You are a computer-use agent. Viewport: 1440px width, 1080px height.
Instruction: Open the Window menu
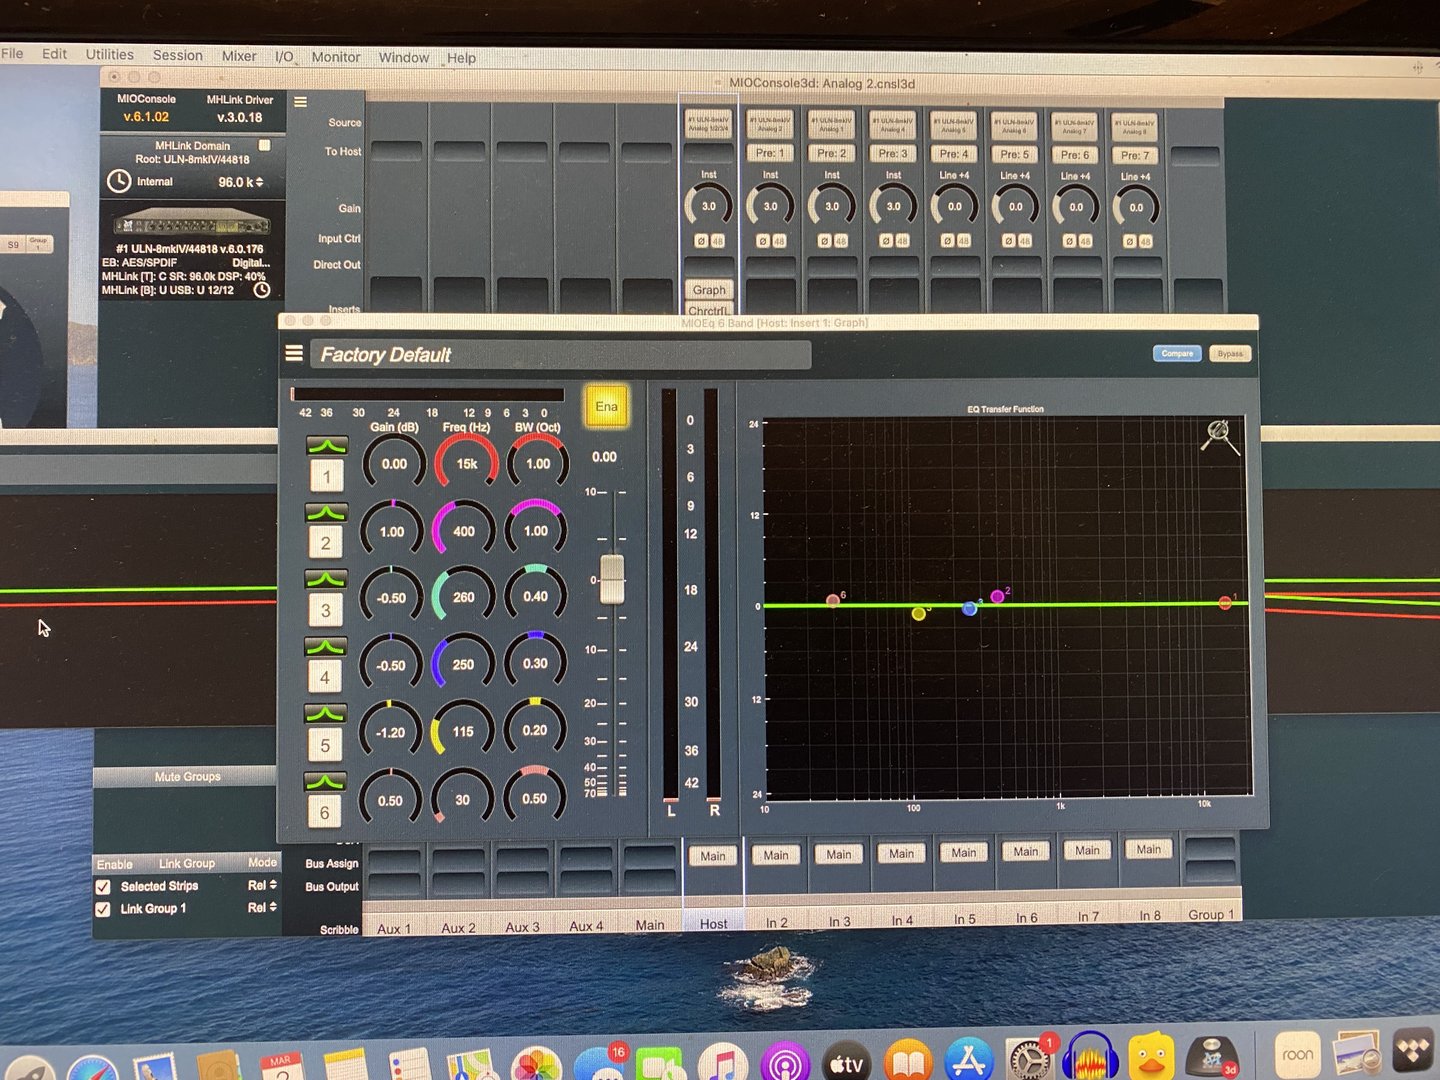click(403, 57)
